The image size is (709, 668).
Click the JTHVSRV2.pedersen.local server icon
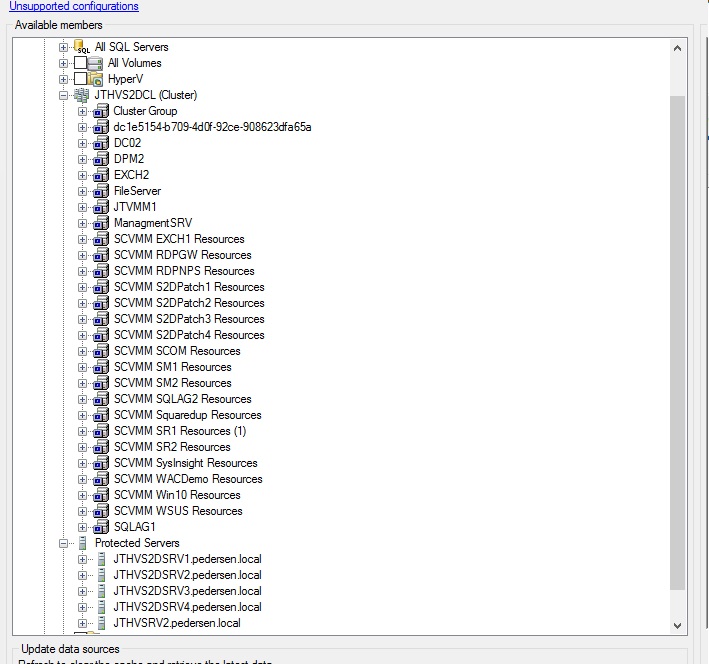click(102, 623)
